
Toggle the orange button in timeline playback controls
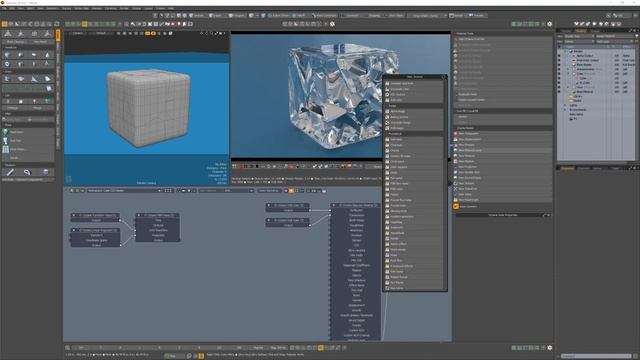click(x=321, y=348)
